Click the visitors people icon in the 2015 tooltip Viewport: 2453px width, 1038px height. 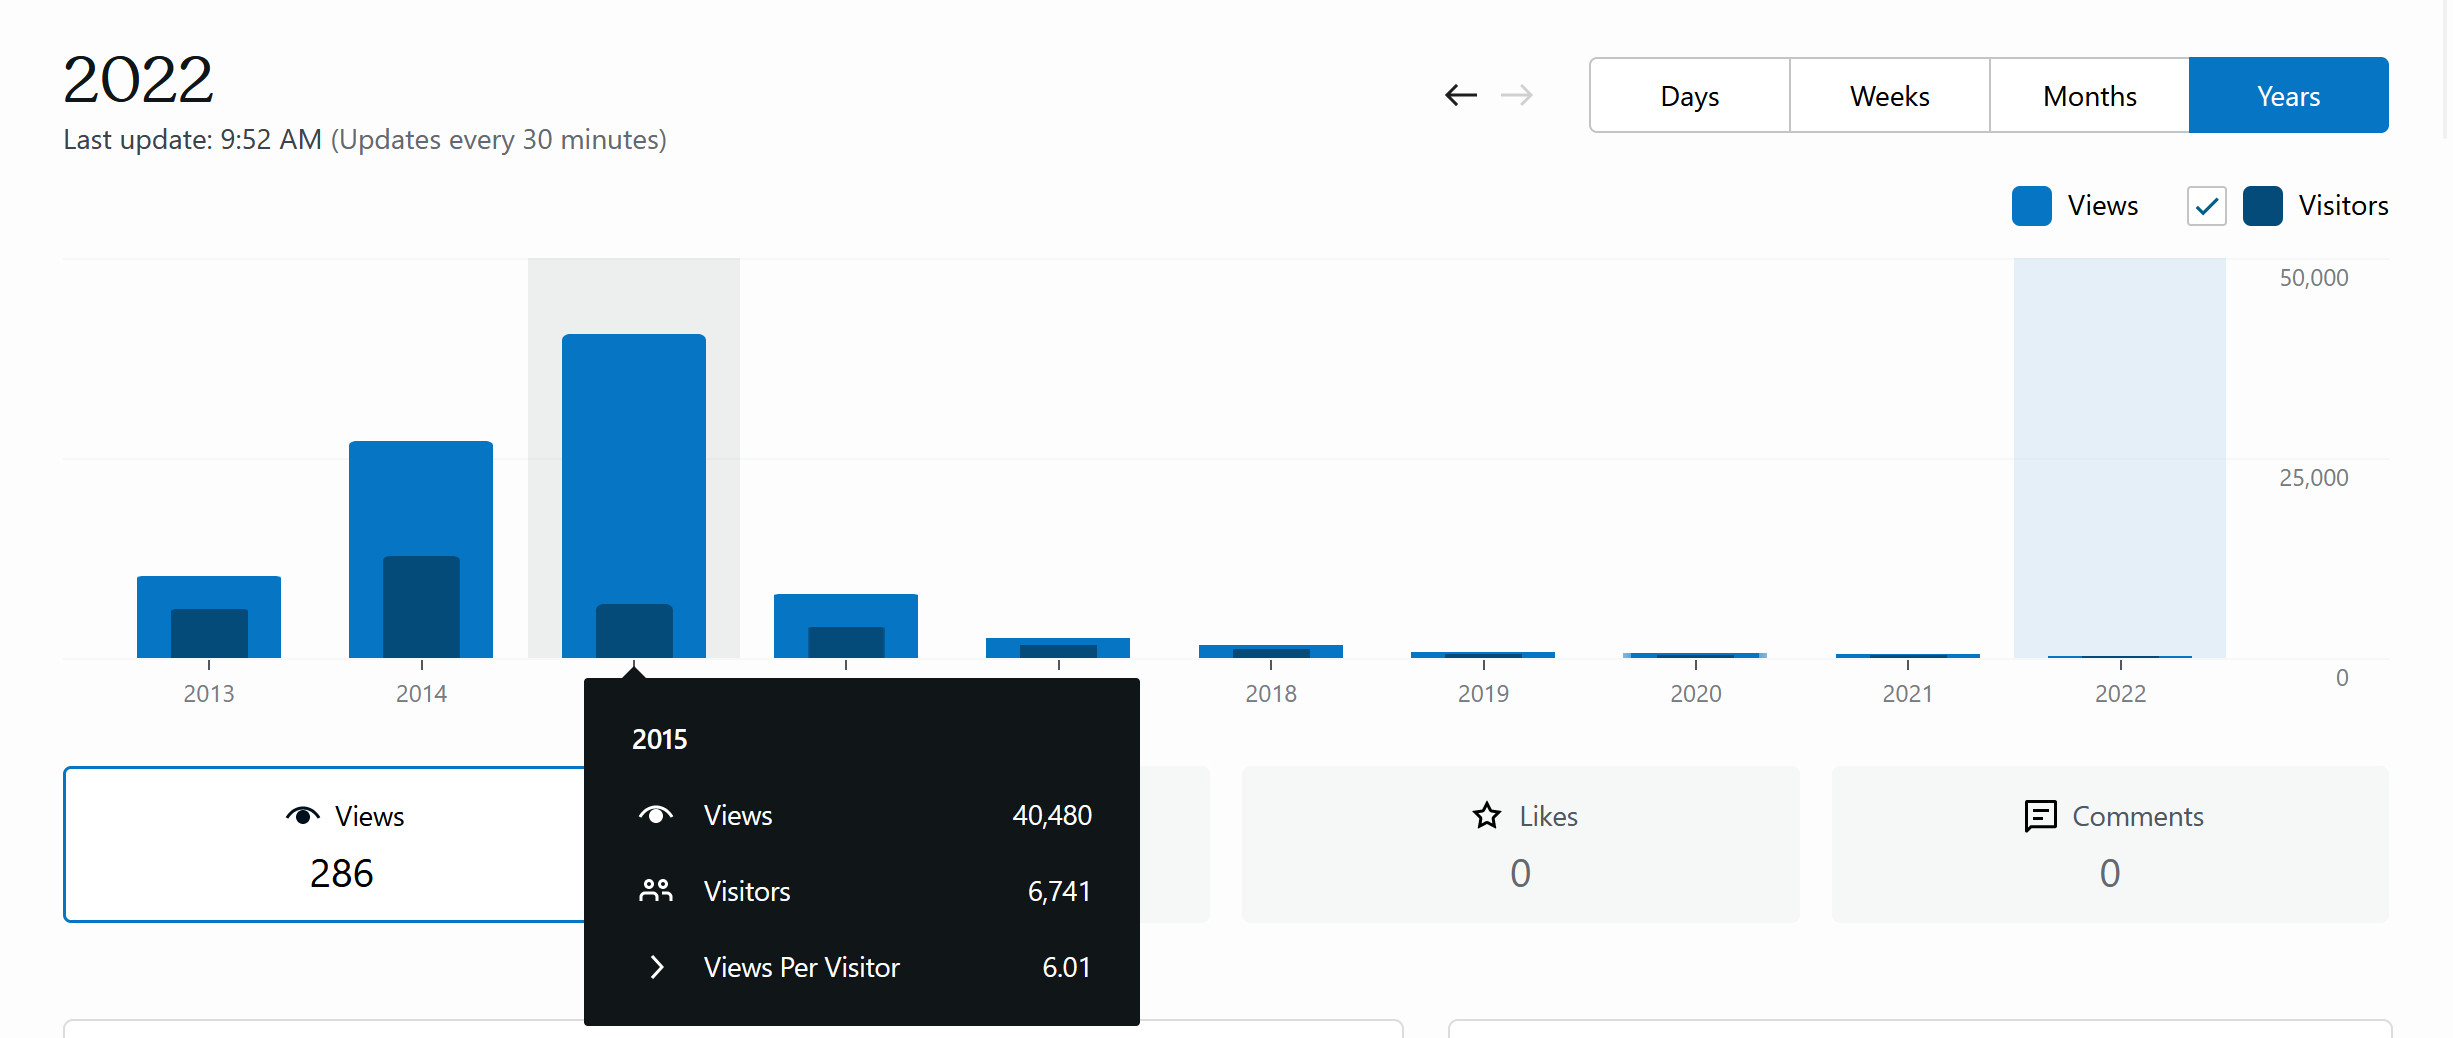(657, 890)
